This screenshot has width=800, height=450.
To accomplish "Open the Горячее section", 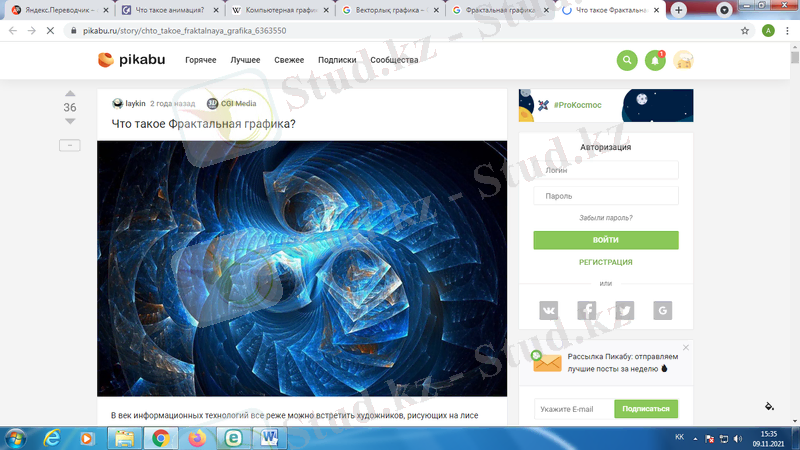I will click(201, 60).
